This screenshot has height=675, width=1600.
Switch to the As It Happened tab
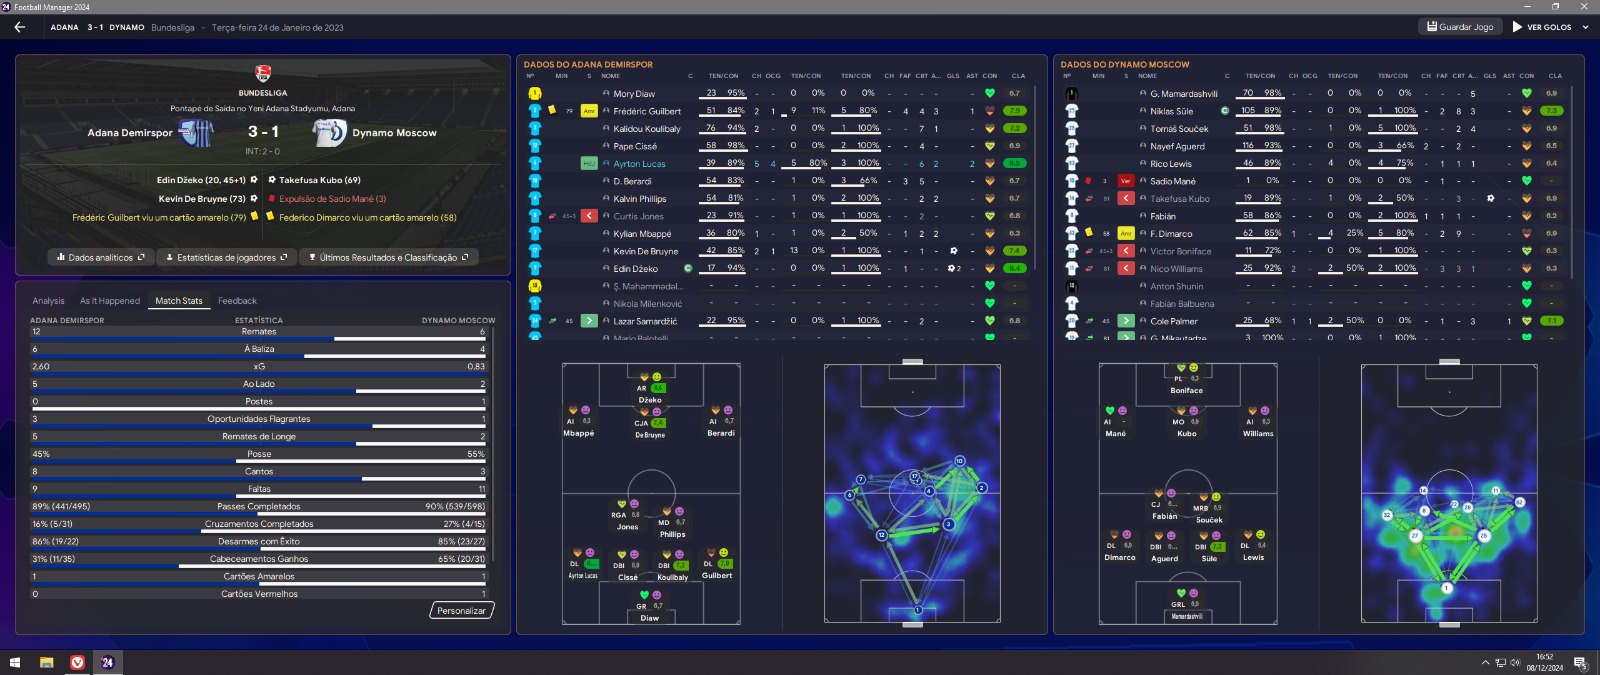tap(110, 301)
